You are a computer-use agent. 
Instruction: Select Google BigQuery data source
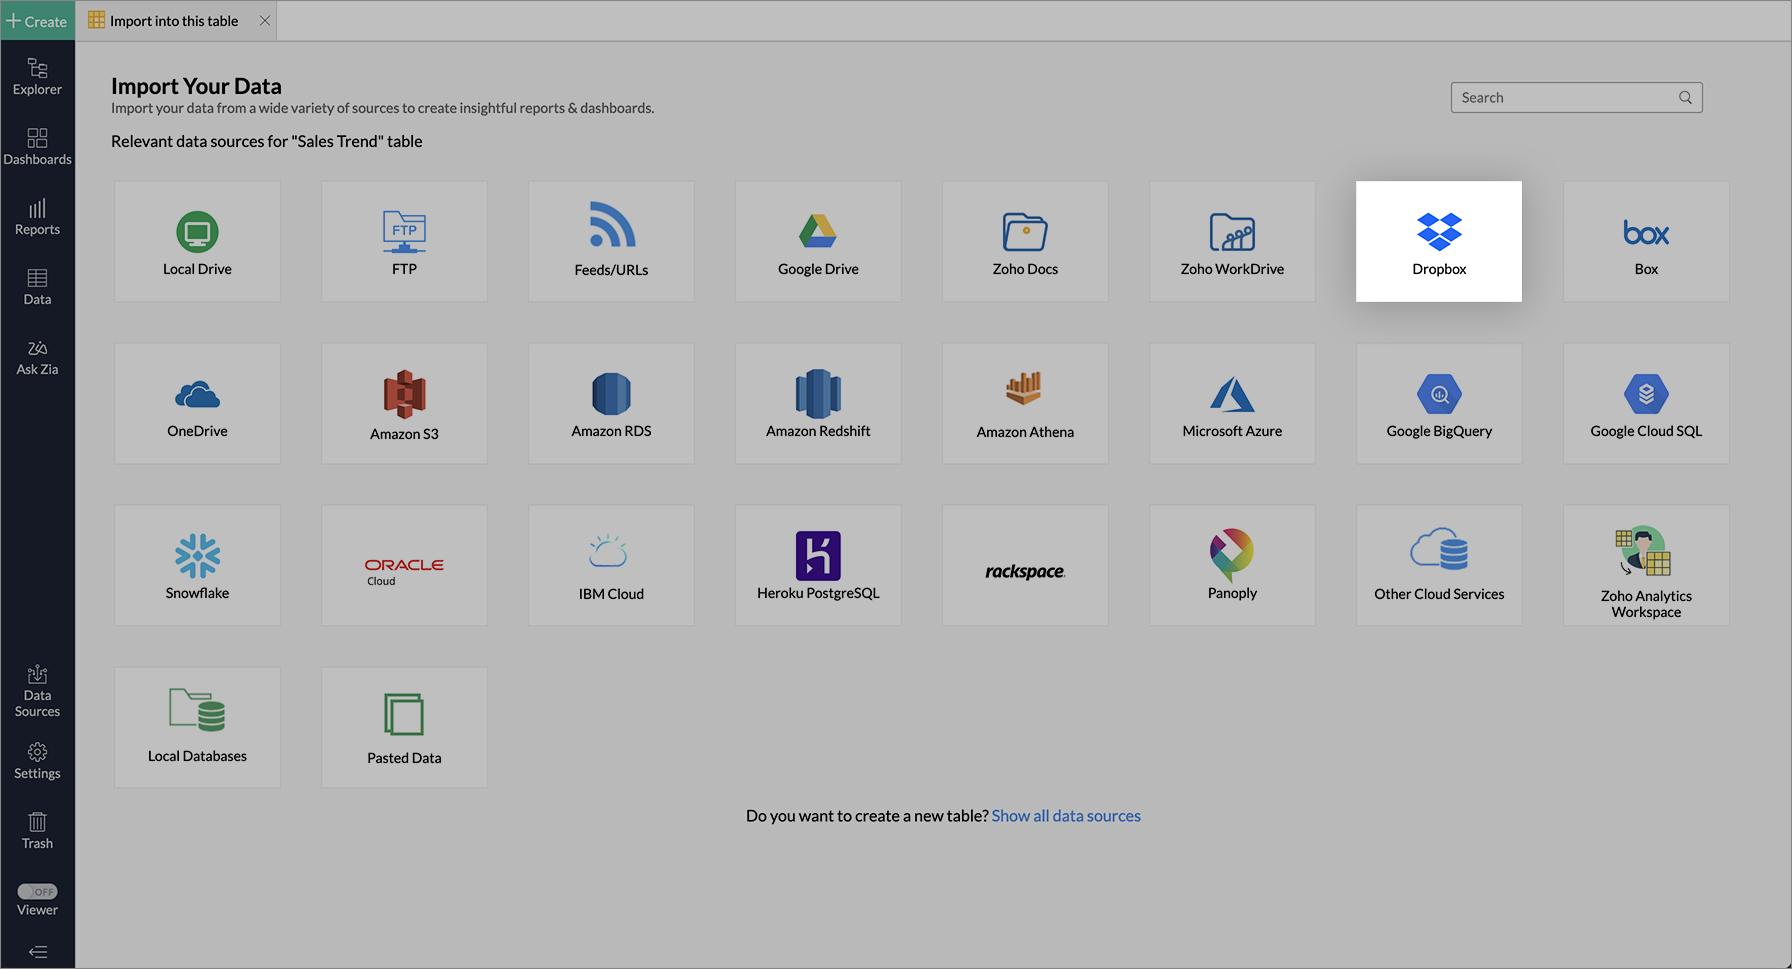click(1438, 403)
